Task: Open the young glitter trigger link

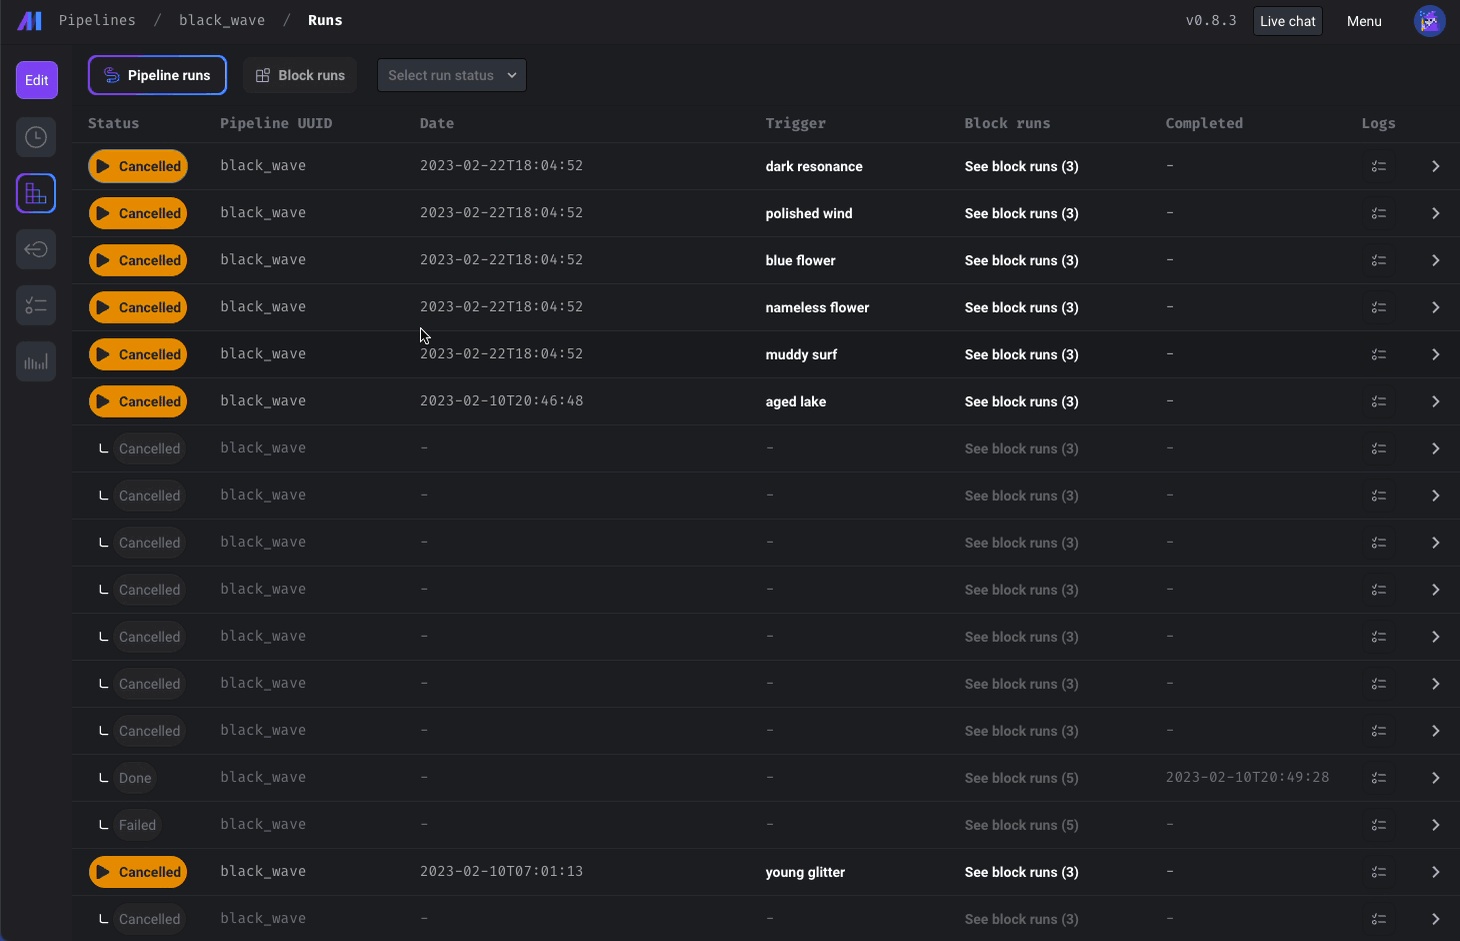Action: coord(805,872)
